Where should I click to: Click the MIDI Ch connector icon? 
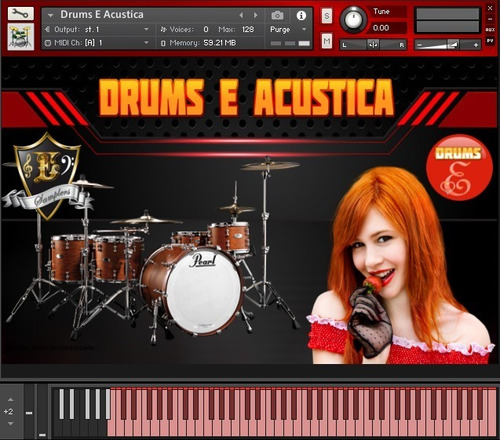(x=47, y=43)
